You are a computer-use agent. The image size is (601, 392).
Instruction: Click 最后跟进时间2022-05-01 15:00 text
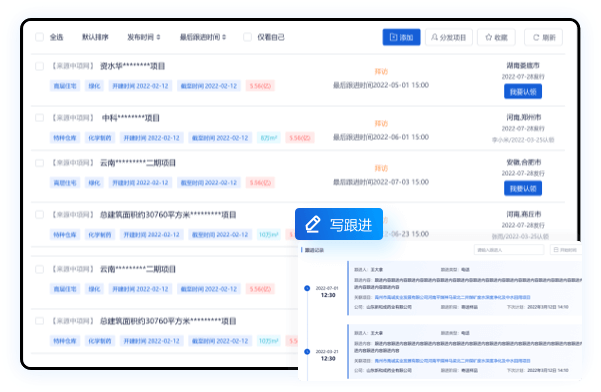pos(381,85)
